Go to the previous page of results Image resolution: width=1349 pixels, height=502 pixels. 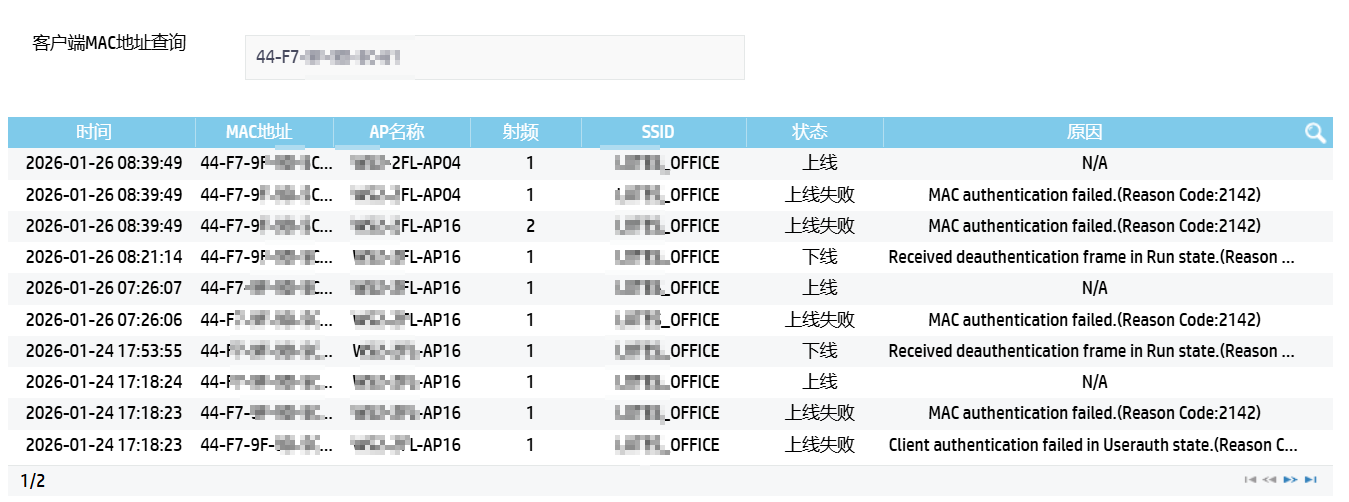click(x=1270, y=480)
